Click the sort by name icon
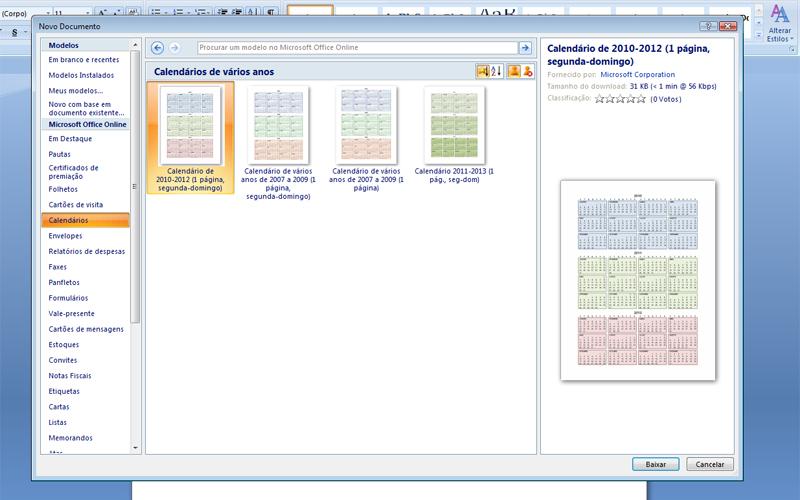The width and height of the screenshot is (800, 500). pos(497,71)
